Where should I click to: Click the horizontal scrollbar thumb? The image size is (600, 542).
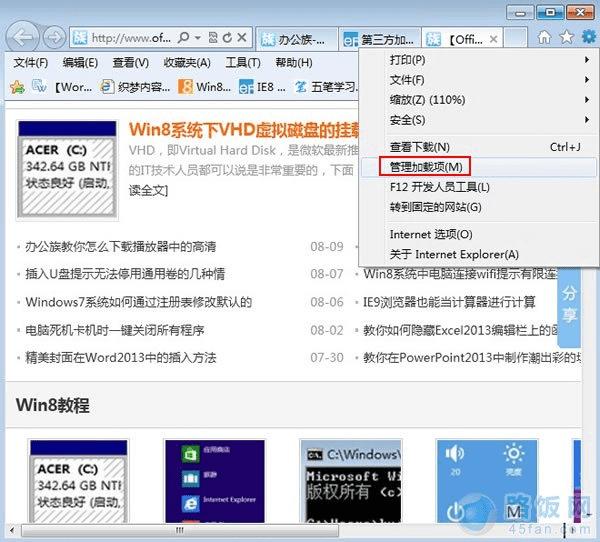tap(180, 531)
